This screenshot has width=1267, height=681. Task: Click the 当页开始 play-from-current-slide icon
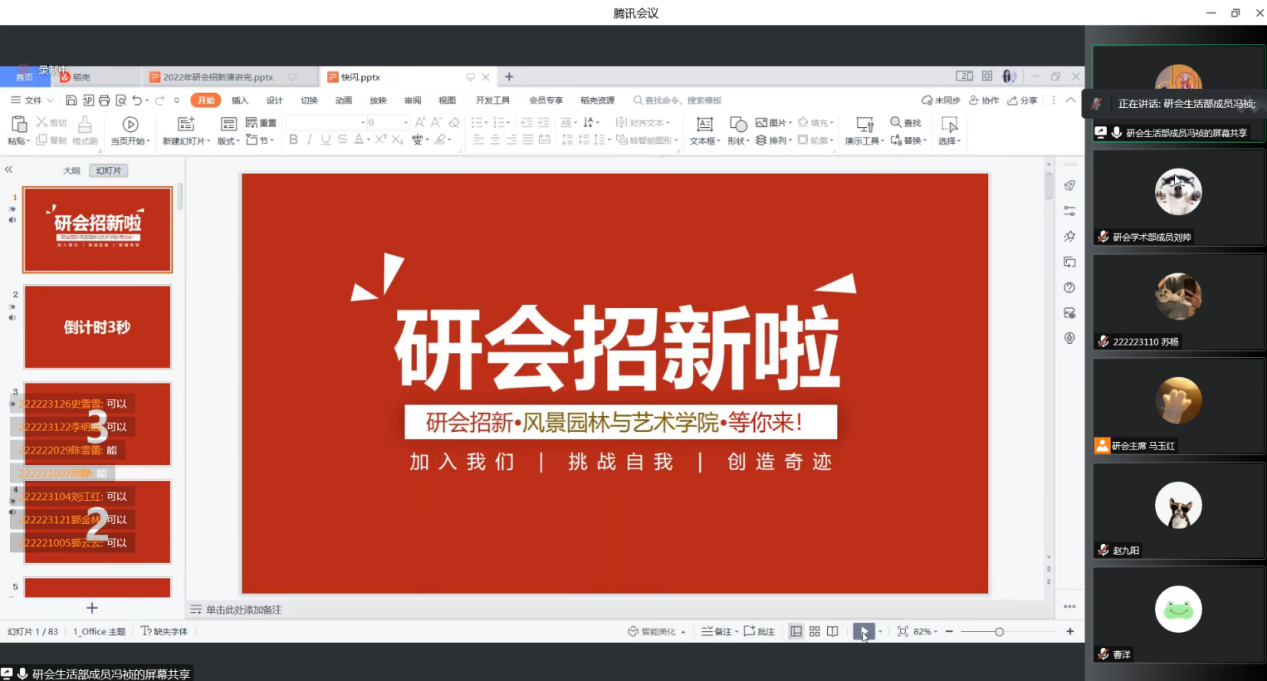point(129,124)
